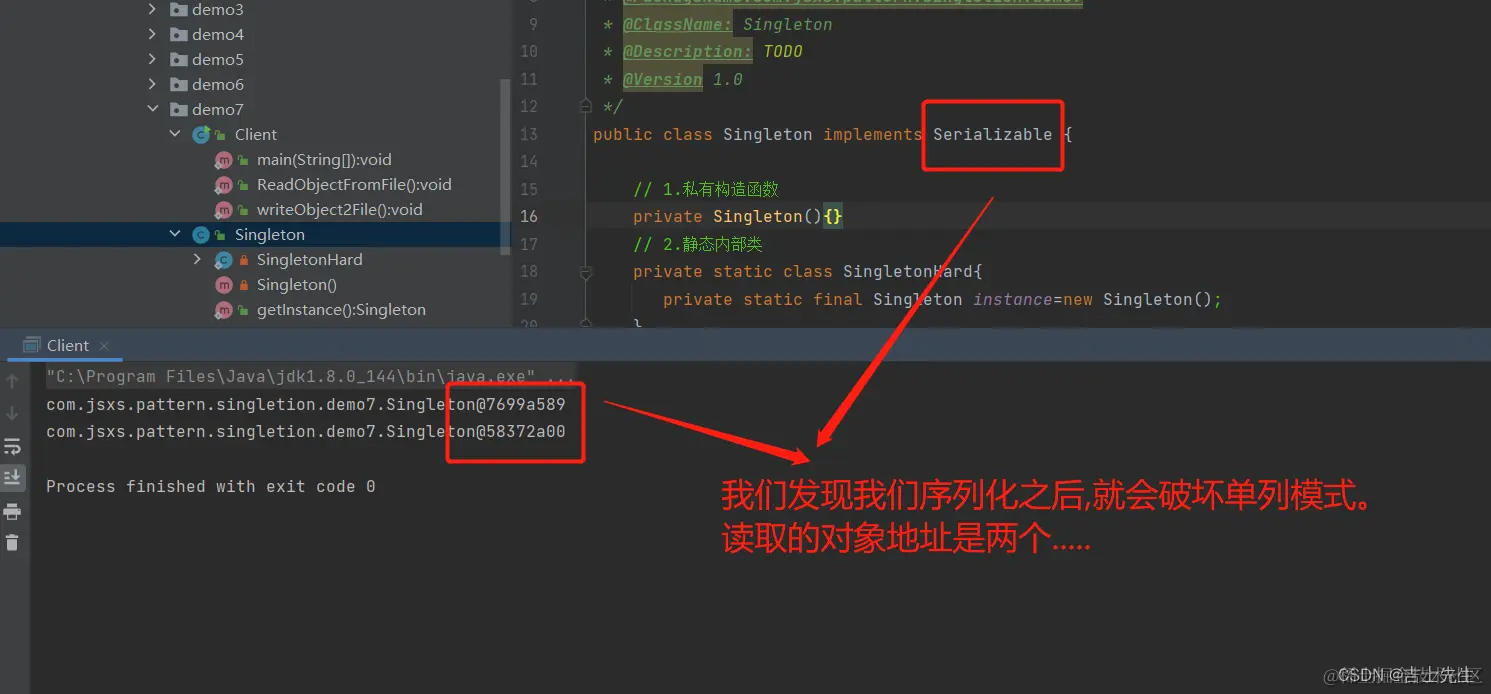Click the SingletonHard inner class icon
Viewport: 1491px width, 694px height.
pyautogui.click(x=223, y=259)
